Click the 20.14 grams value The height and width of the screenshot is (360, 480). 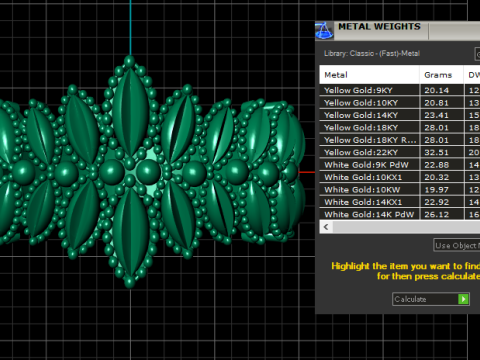pos(436,90)
